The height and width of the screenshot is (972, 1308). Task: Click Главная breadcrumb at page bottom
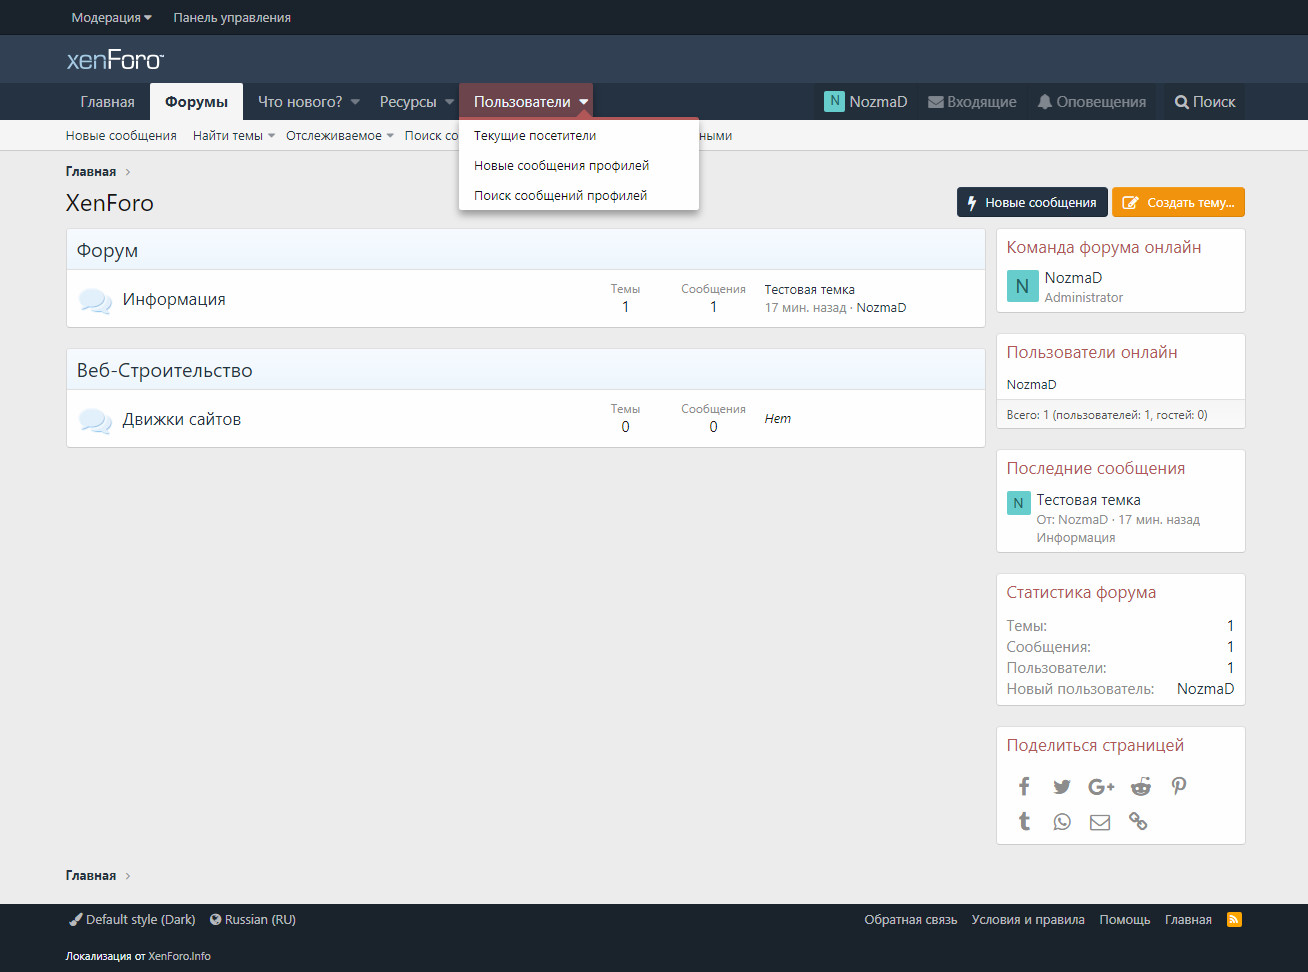pos(91,876)
